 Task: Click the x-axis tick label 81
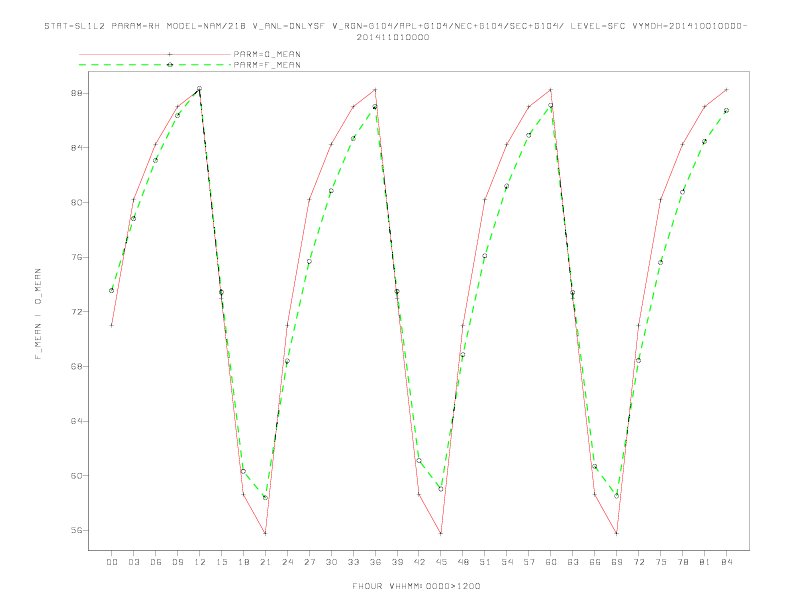[705, 562]
